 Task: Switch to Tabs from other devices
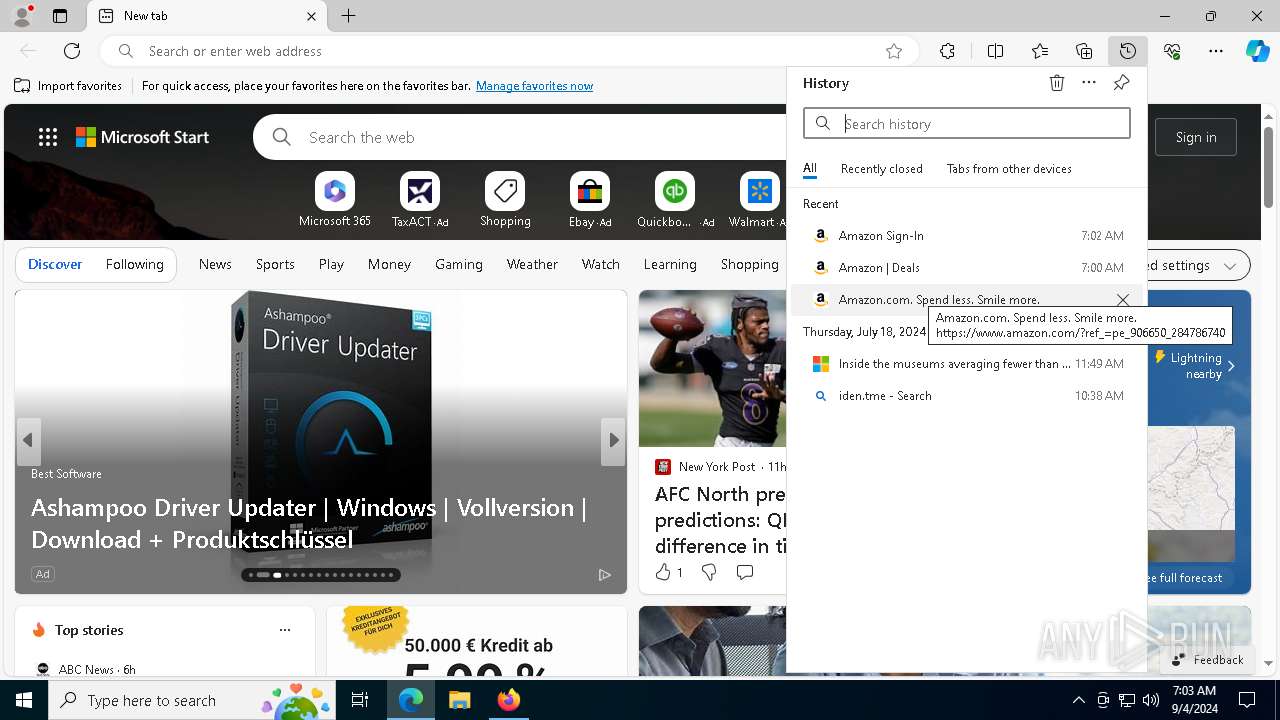[1009, 169]
